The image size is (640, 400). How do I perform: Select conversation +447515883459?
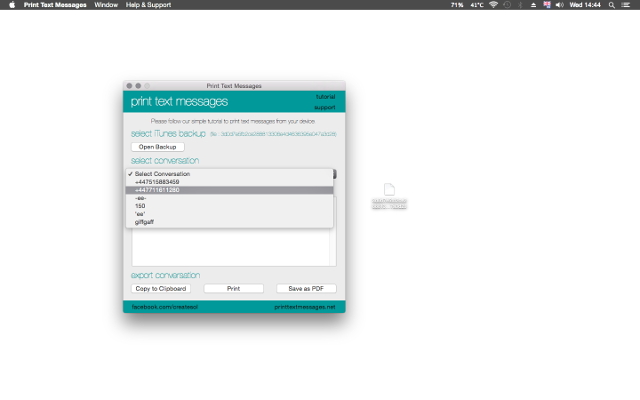[229, 182]
